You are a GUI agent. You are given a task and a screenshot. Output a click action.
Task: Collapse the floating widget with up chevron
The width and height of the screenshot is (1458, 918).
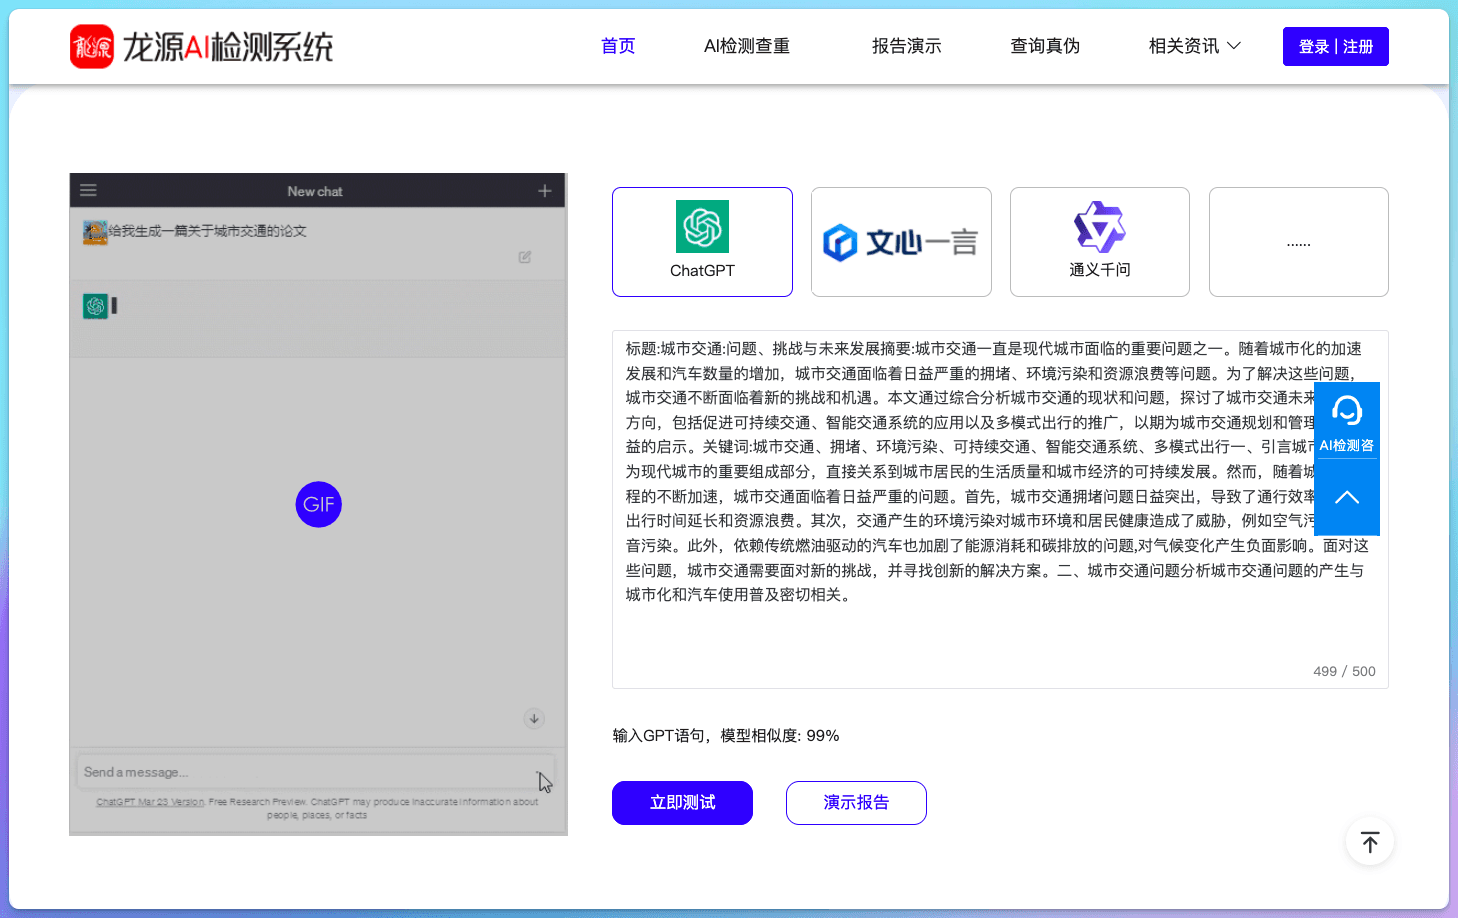pyautogui.click(x=1347, y=498)
